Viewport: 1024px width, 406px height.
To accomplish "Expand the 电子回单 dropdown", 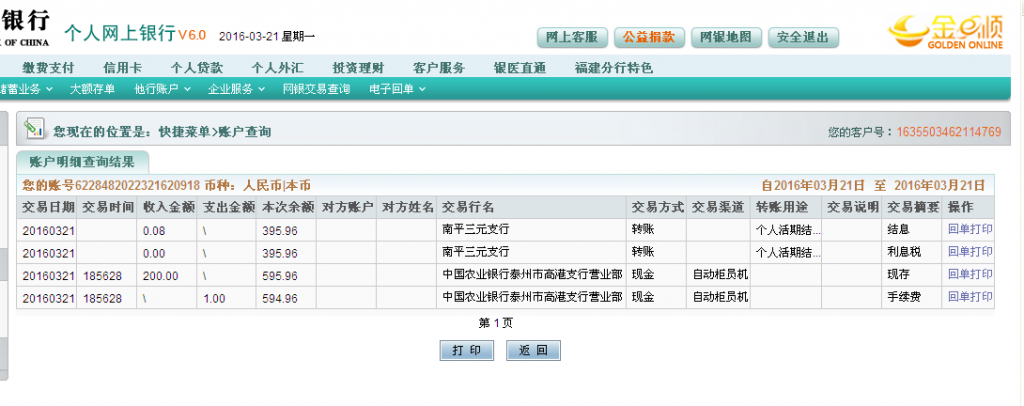I will pos(397,89).
